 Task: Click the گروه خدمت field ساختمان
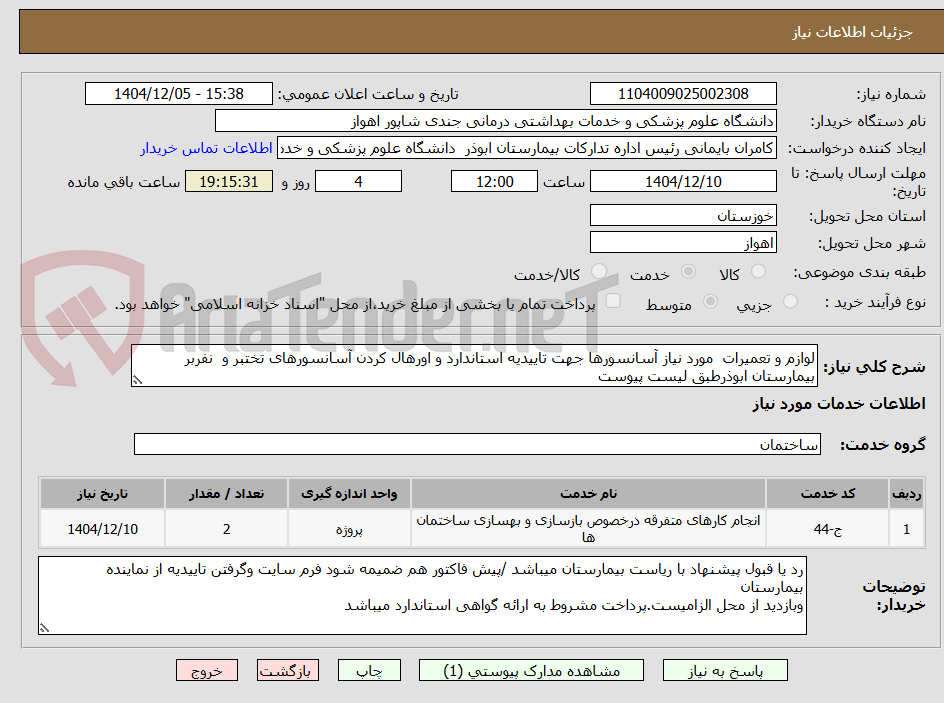[477, 444]
